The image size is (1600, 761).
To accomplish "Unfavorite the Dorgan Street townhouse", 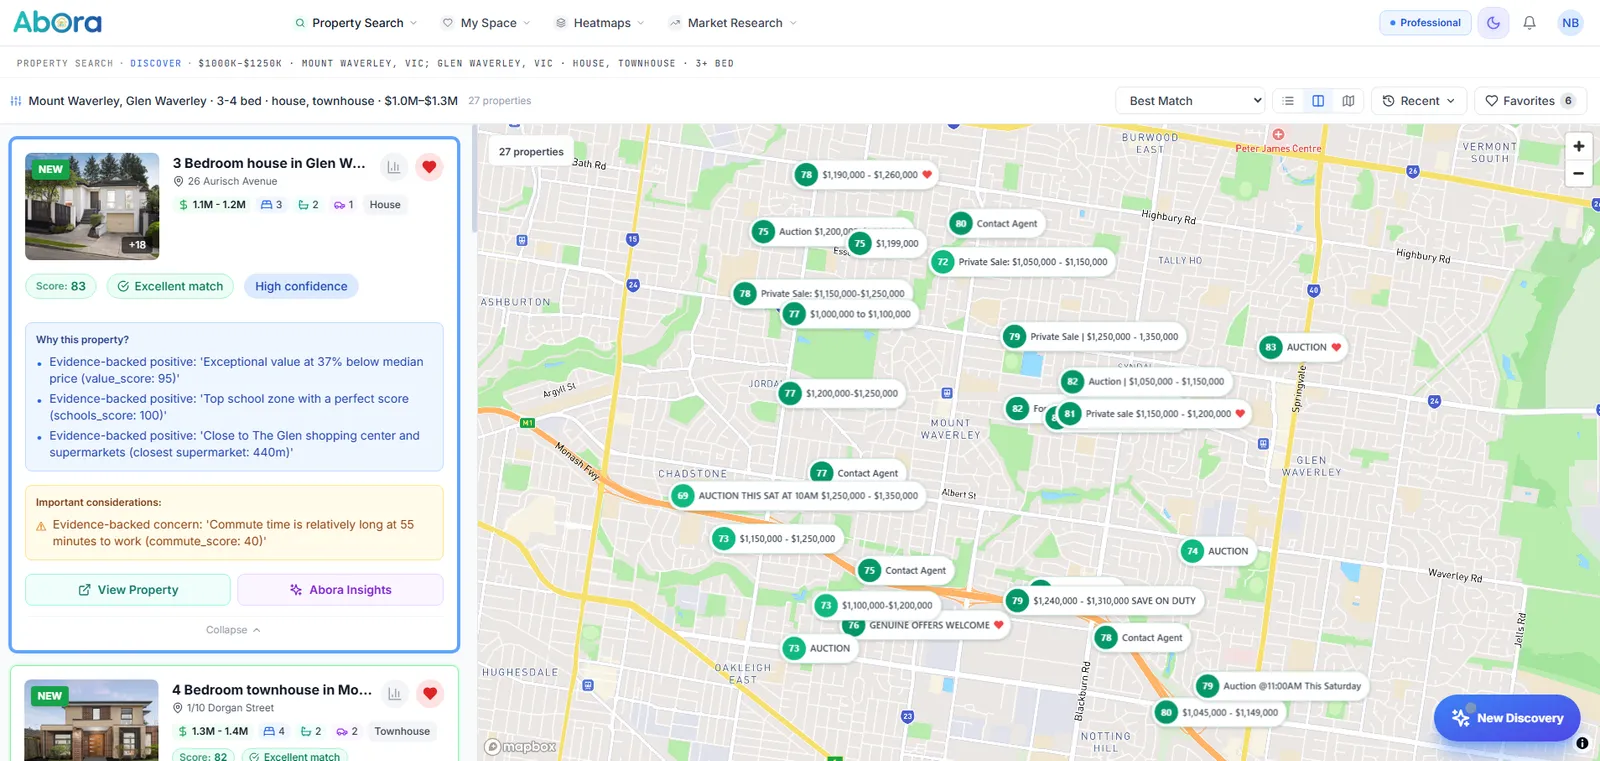I will (430, 694).
